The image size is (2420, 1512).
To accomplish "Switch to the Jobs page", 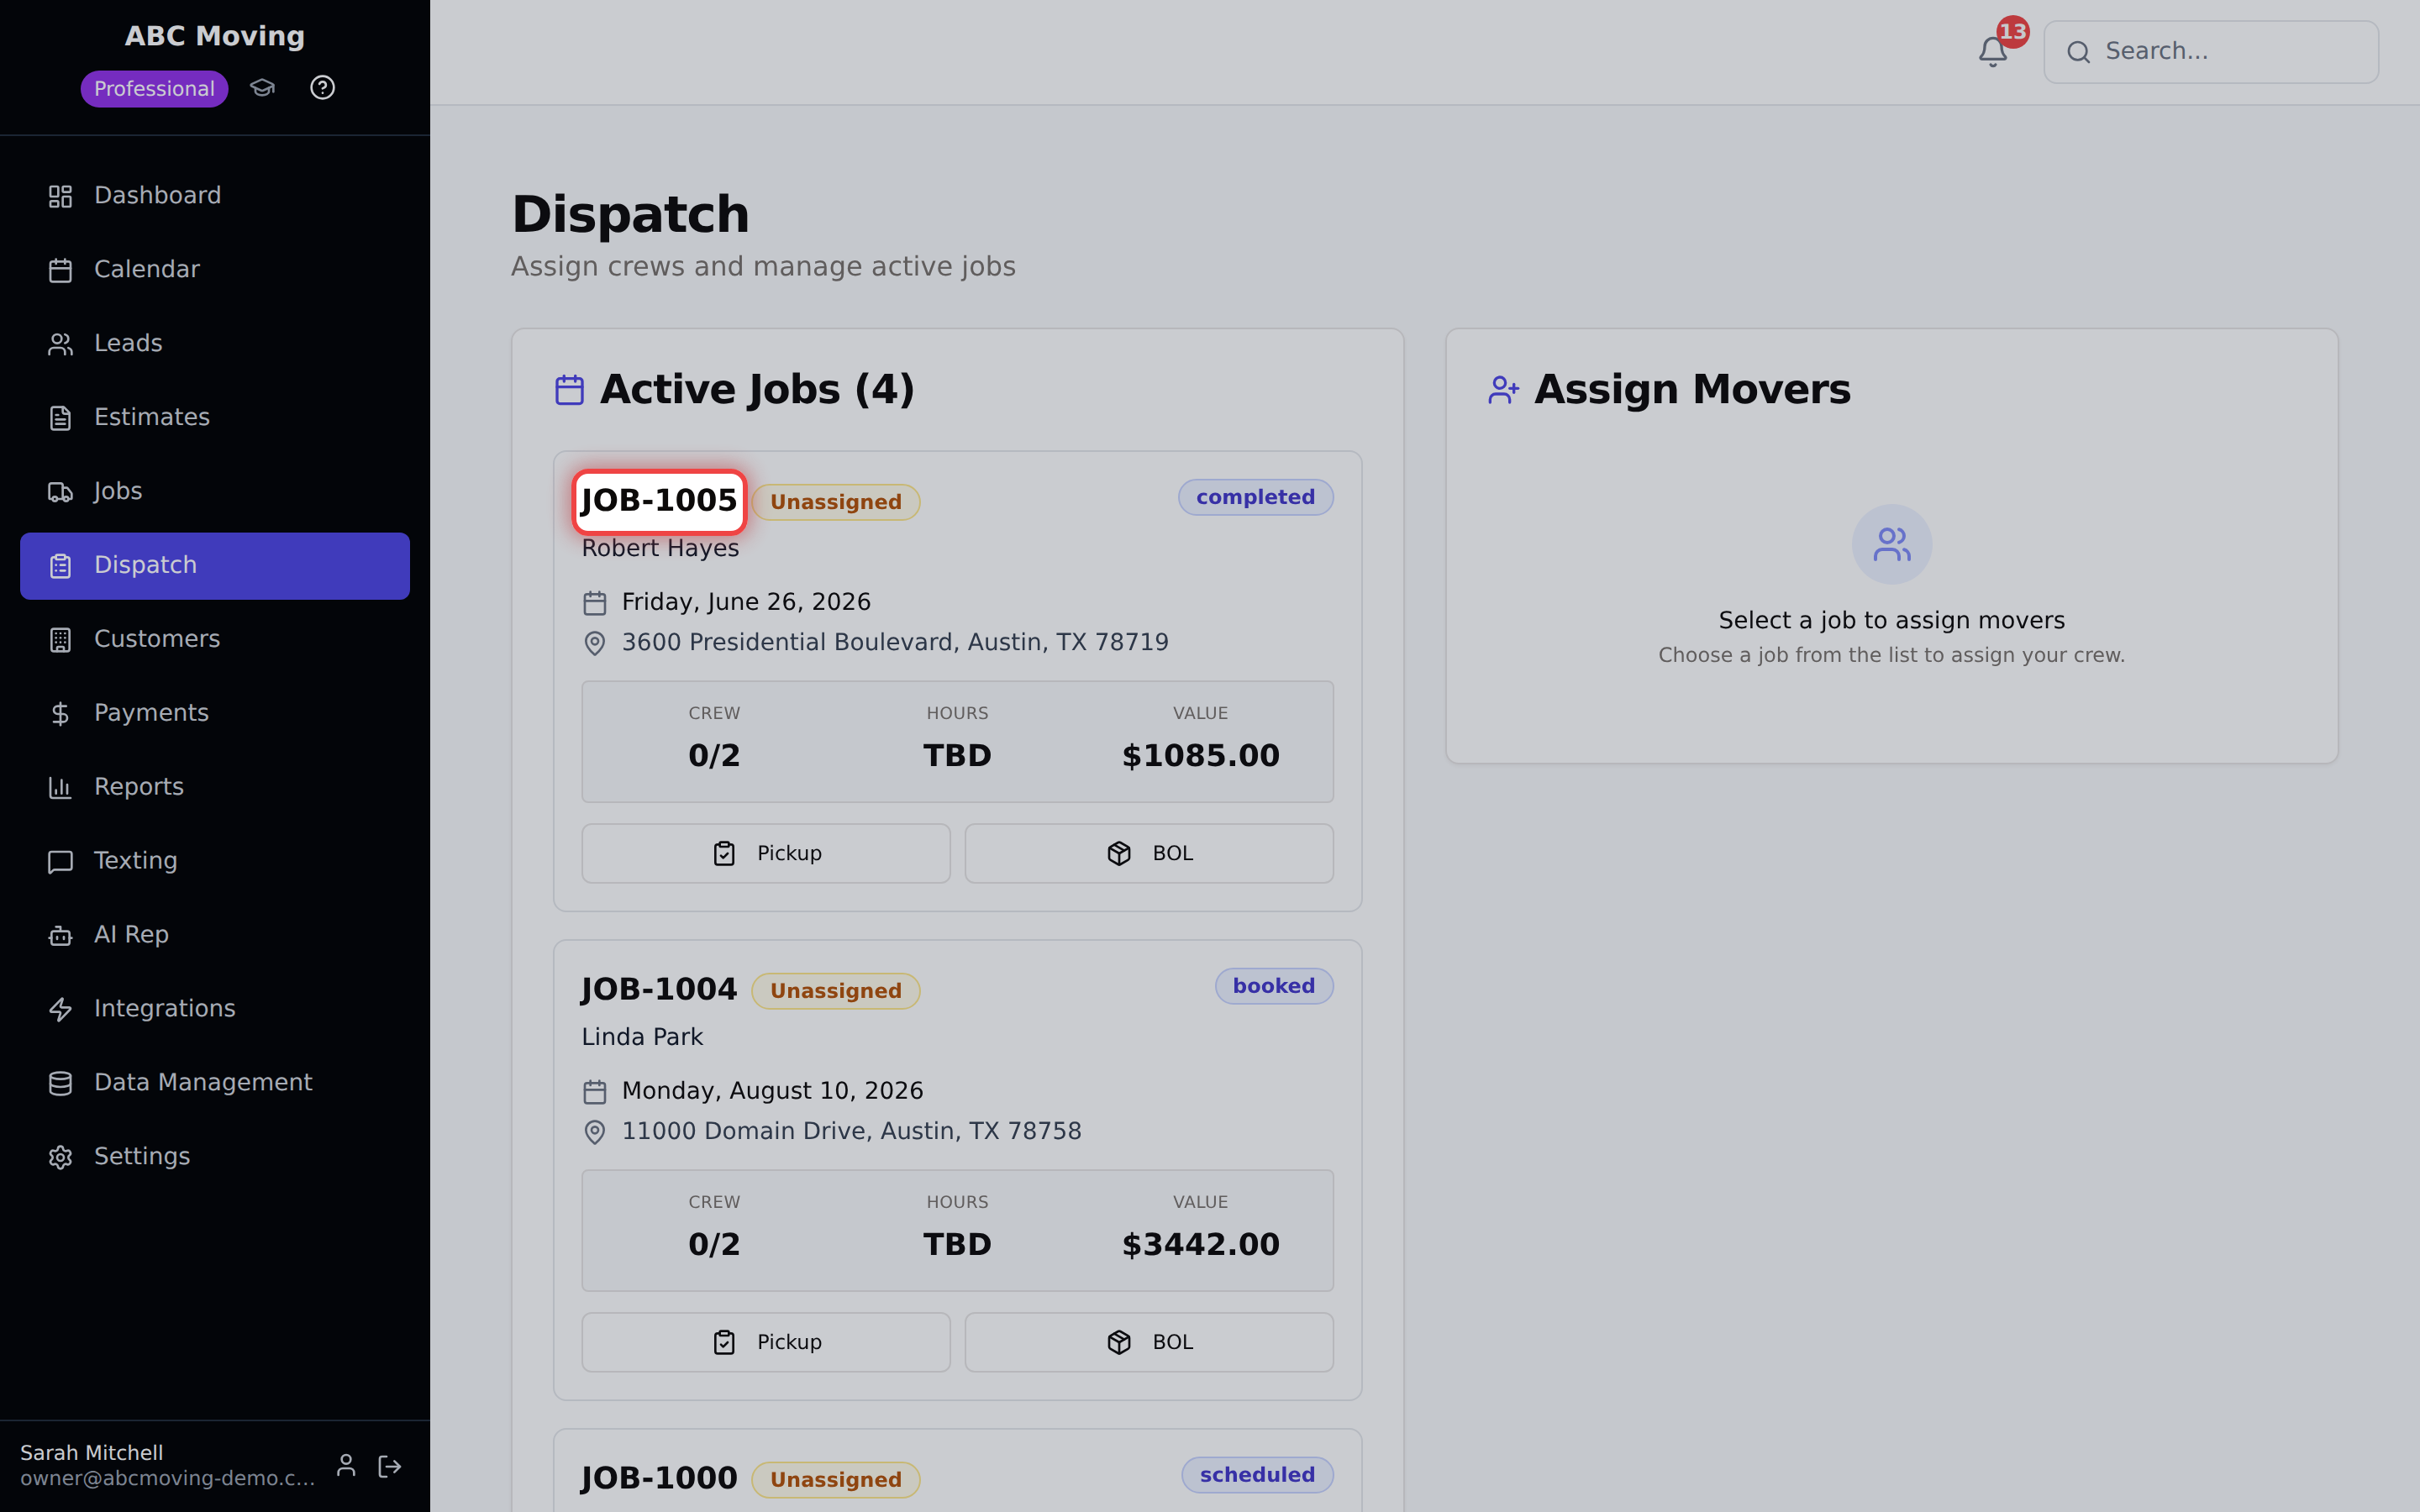I will click(x=215, y=492).
